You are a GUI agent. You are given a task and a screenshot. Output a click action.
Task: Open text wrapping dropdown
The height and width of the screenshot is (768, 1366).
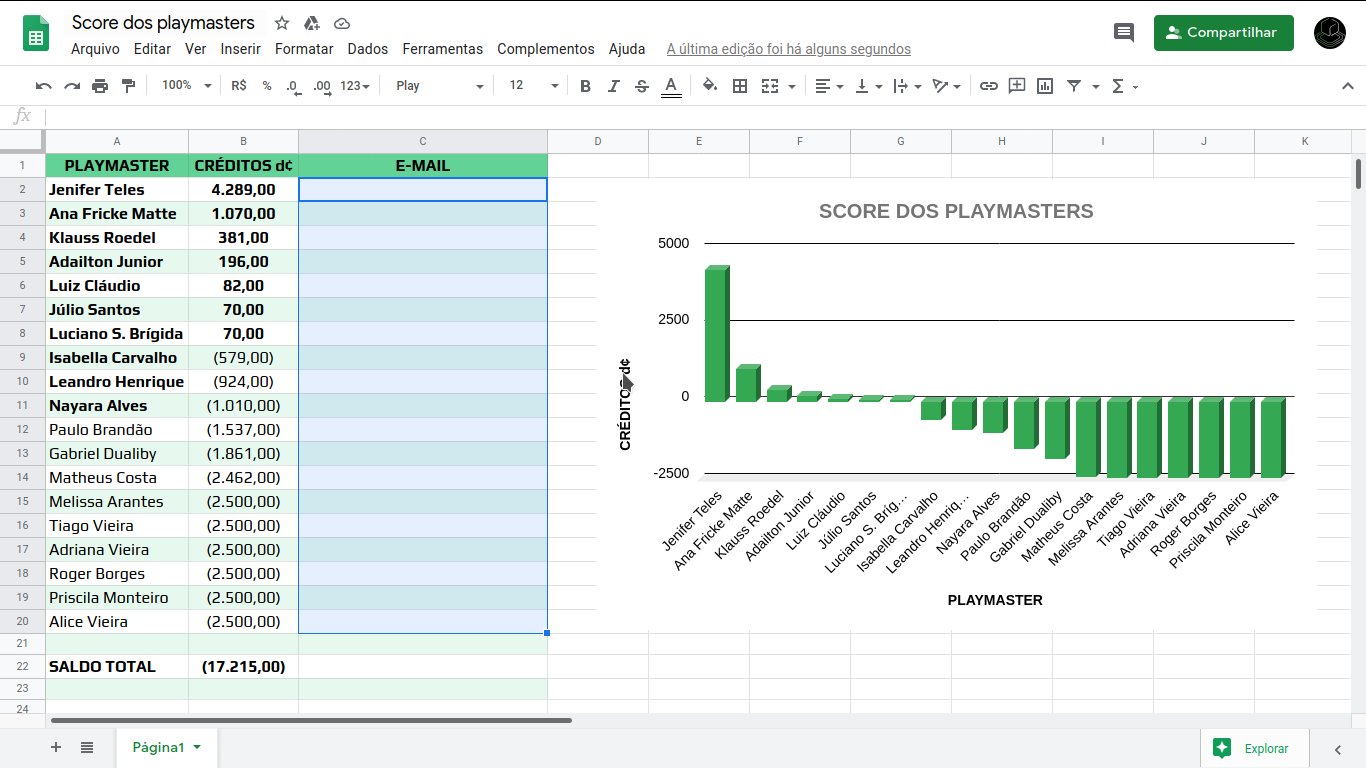tap(907, 86)
